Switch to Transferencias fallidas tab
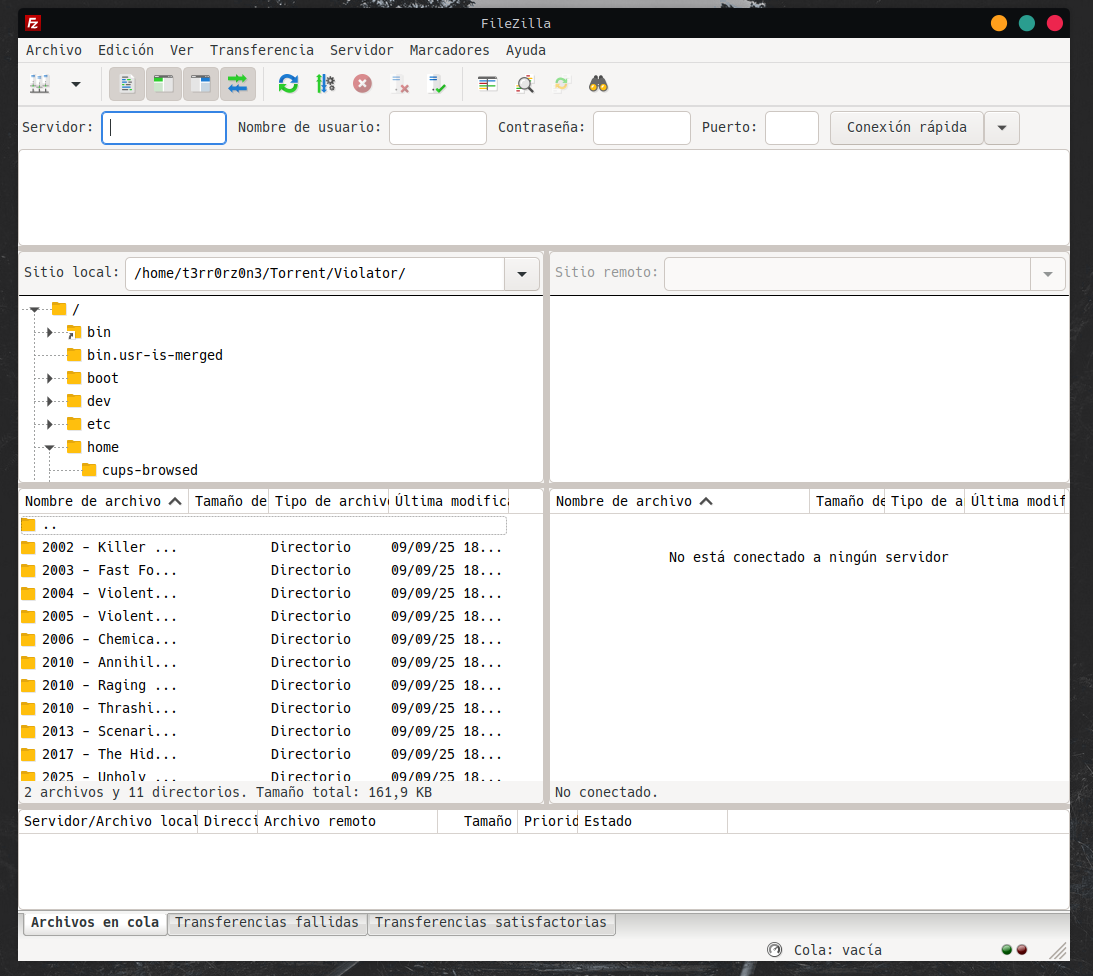The height and width of the screenshot is (976, 1093). pos(267,923)
